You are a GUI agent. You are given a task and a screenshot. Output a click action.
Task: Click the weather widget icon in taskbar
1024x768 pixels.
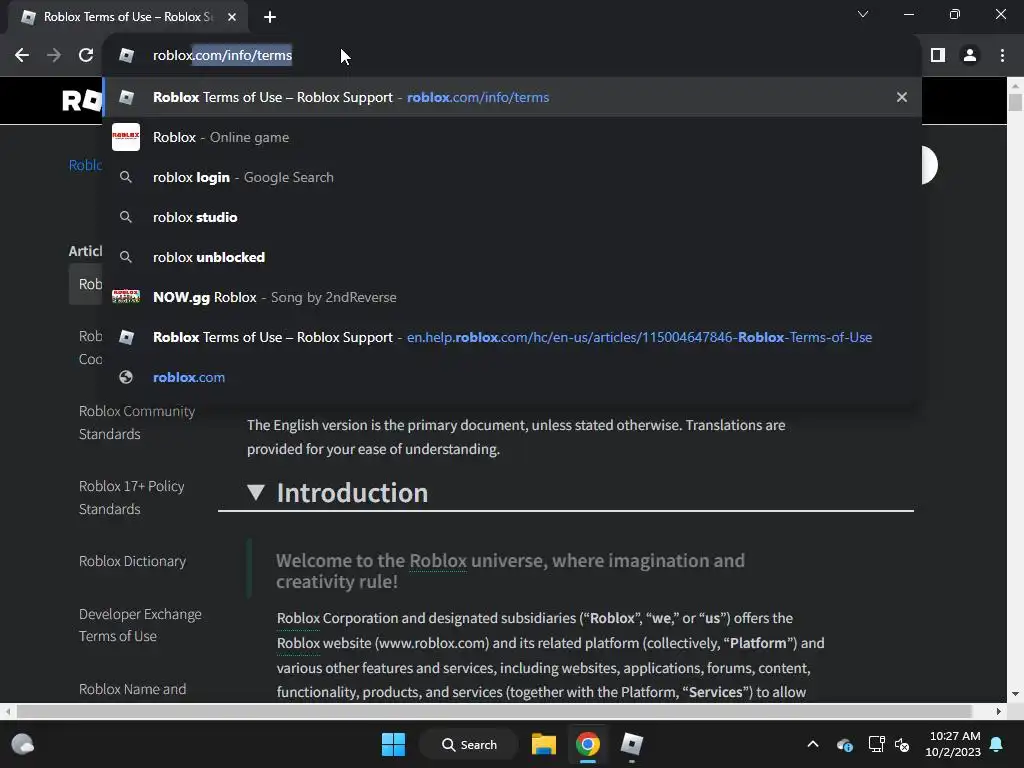(x=23, y=744)
